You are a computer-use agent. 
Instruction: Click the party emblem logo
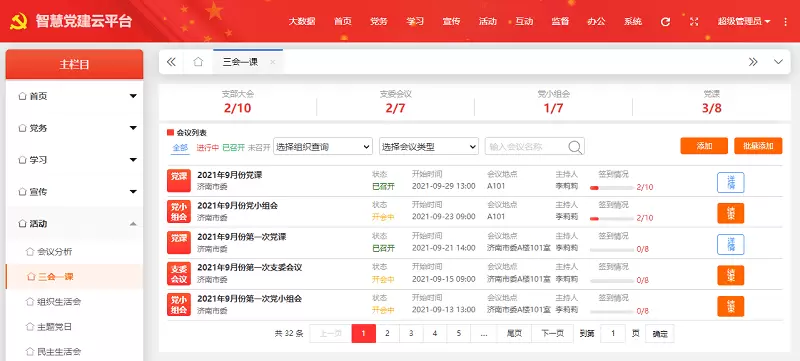[x=19, y=21]
